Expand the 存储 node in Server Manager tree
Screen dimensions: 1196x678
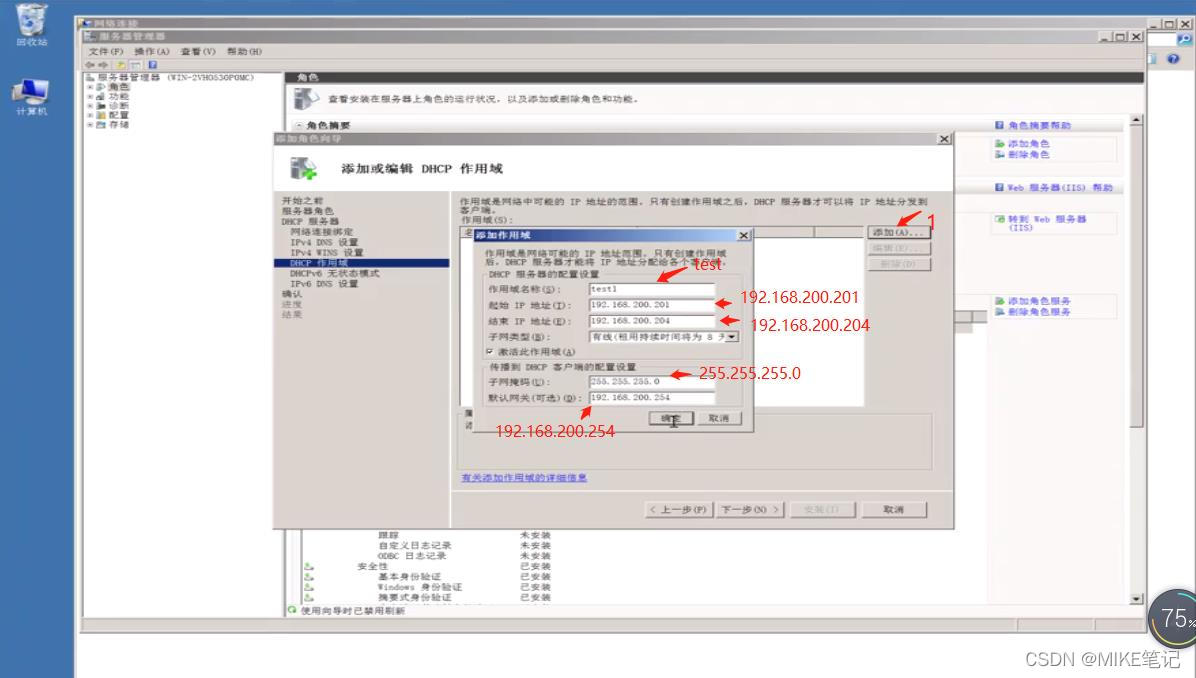(x=90, y=124)
